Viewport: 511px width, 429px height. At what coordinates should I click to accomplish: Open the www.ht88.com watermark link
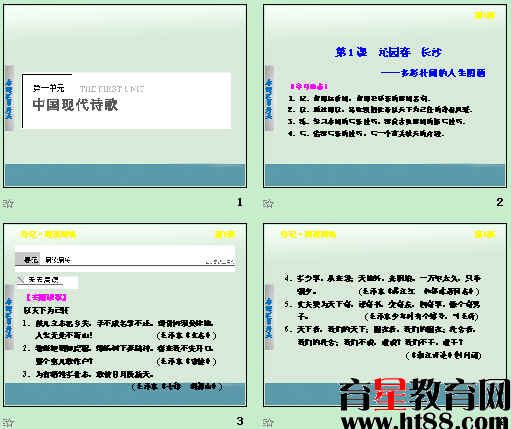click(424, 422)
